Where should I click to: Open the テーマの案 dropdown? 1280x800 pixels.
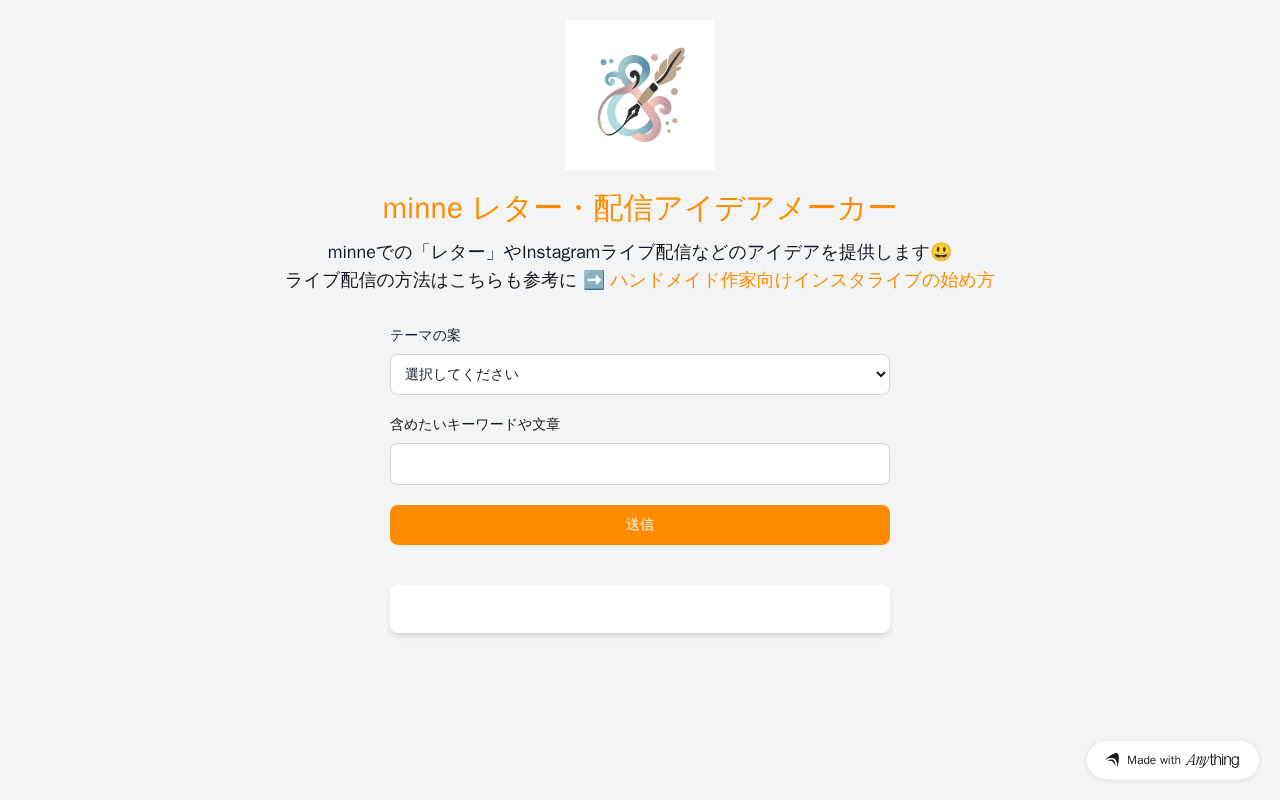(640, 374)
